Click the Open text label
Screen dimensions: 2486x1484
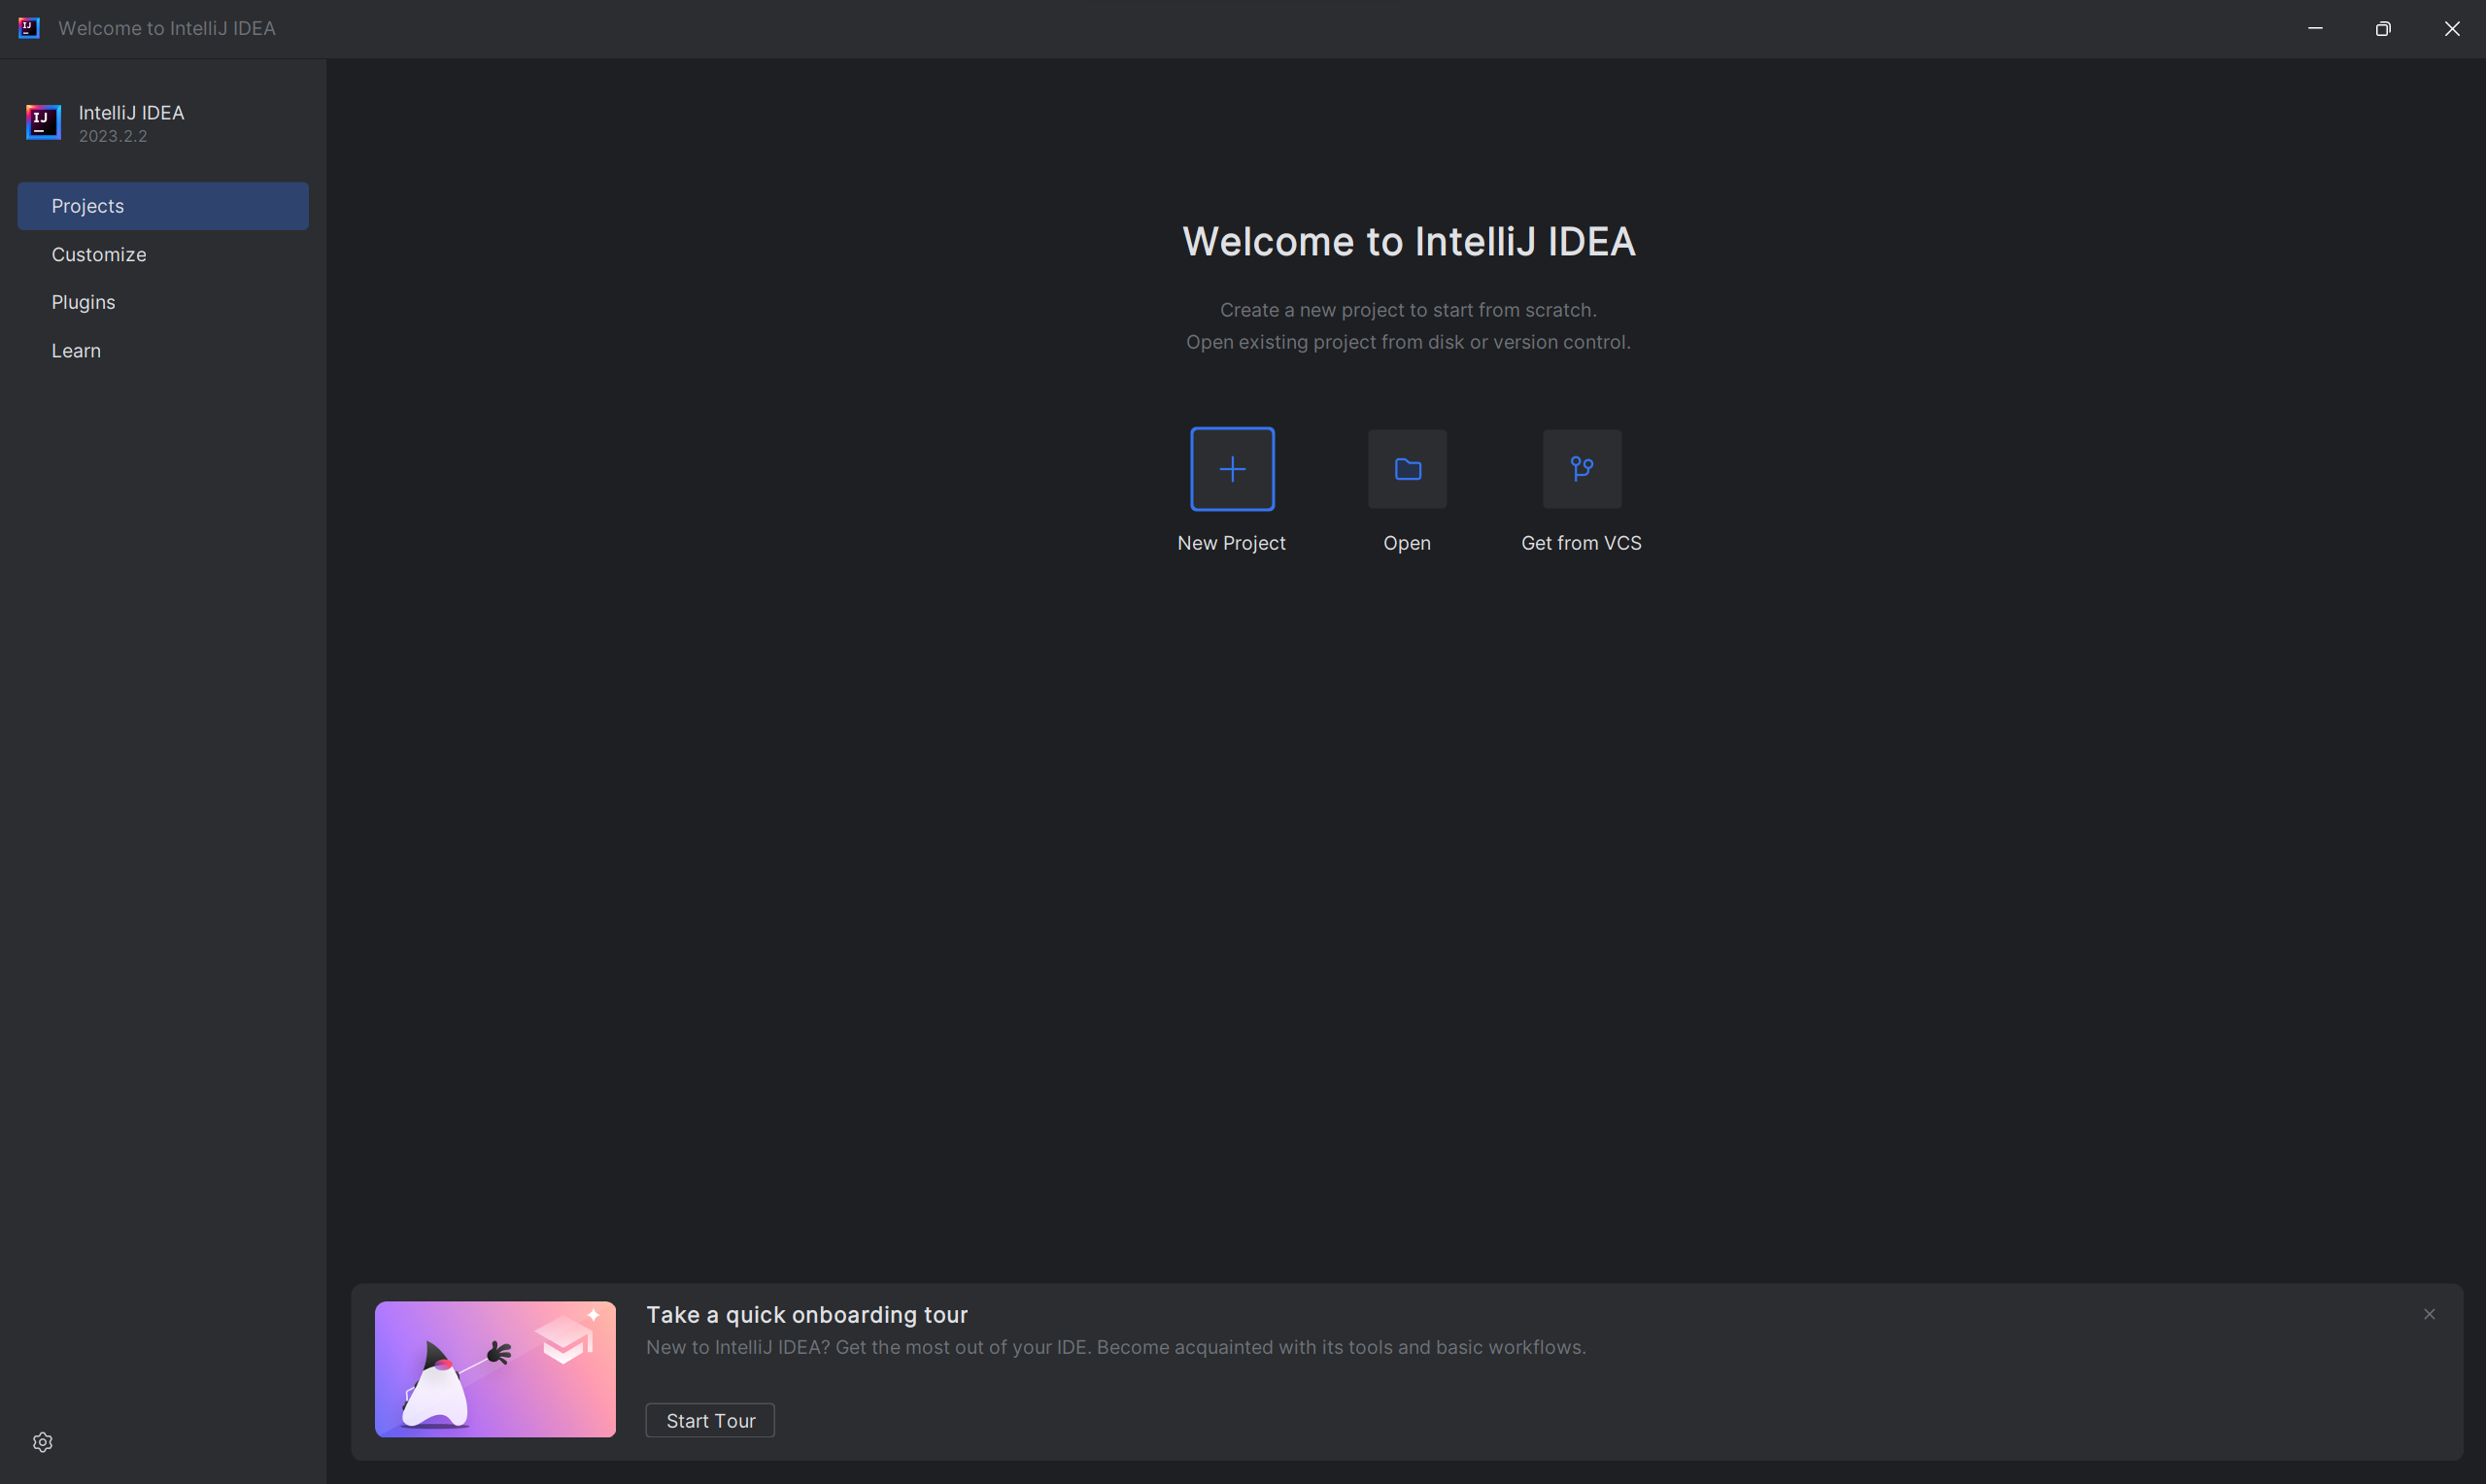tap(1407, 543)
